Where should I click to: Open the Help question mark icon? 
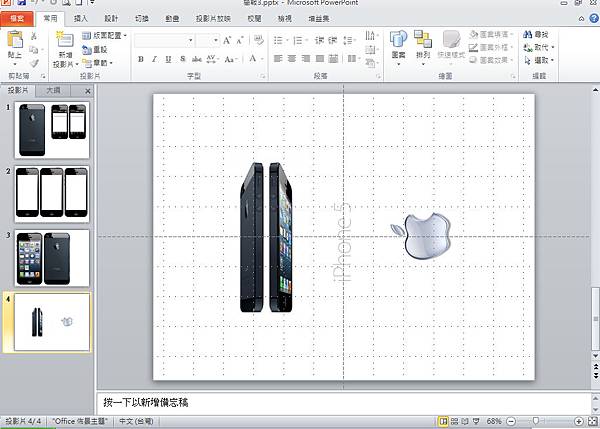point(594,18)
